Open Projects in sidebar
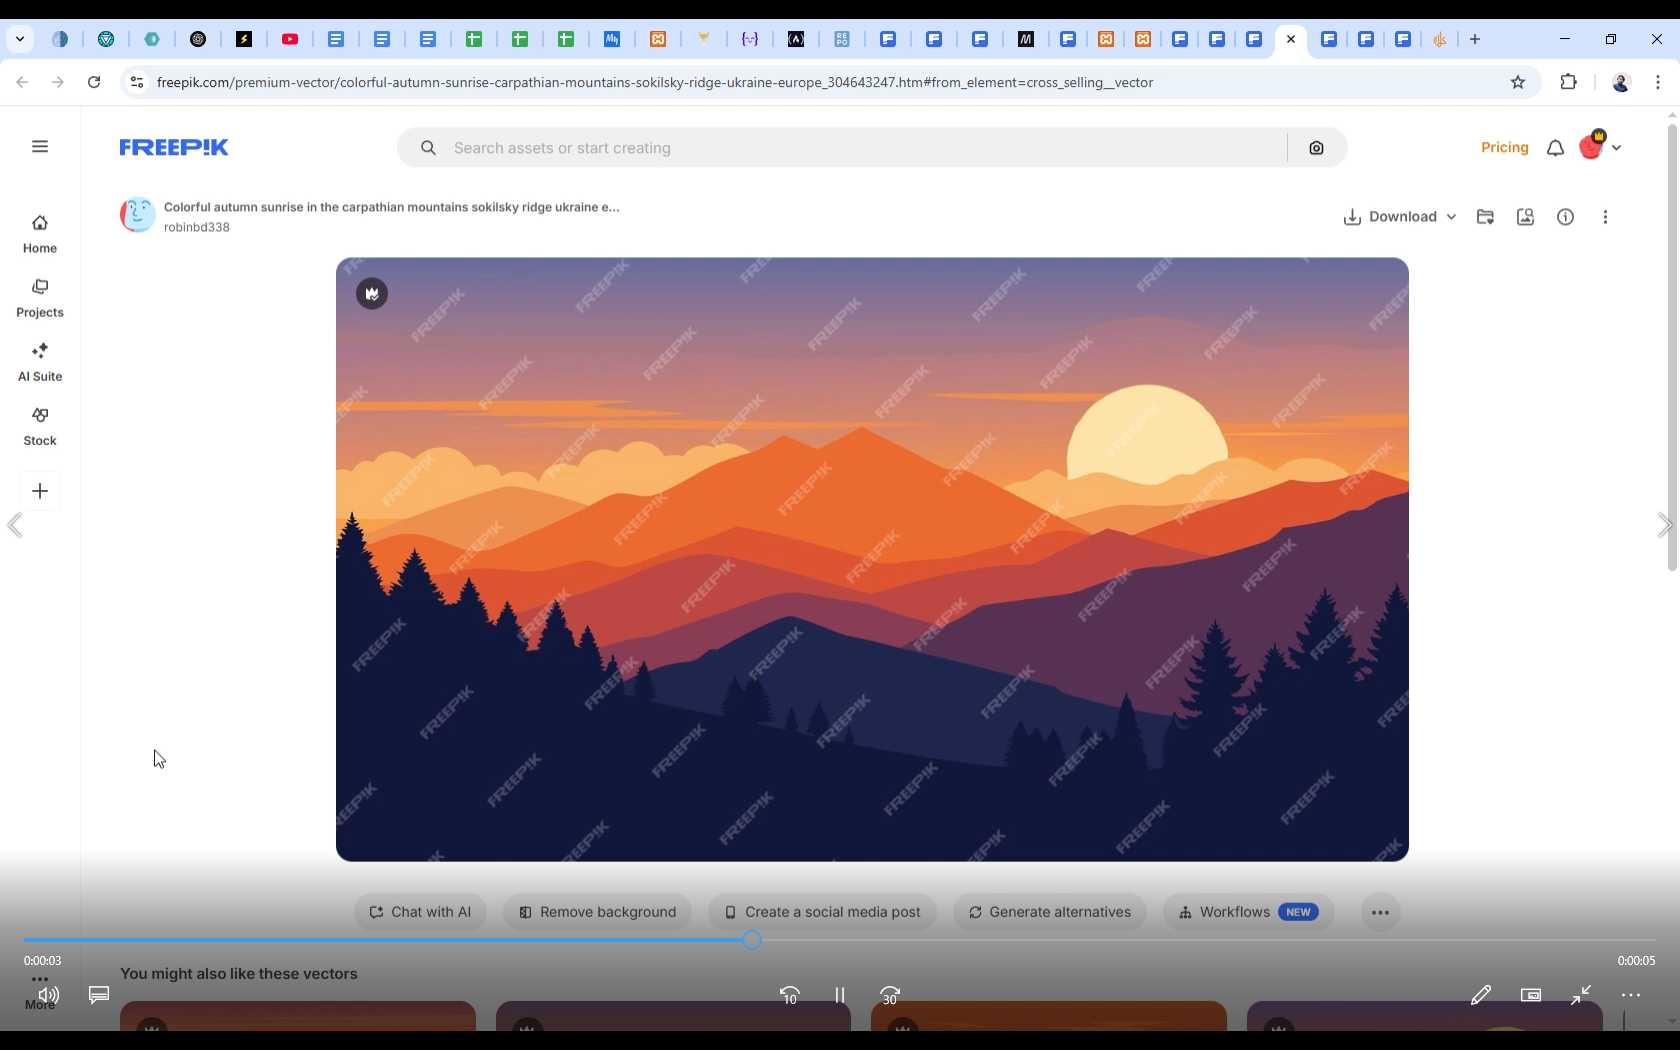The image size is (1680, 1050). (x=40, y=298)
